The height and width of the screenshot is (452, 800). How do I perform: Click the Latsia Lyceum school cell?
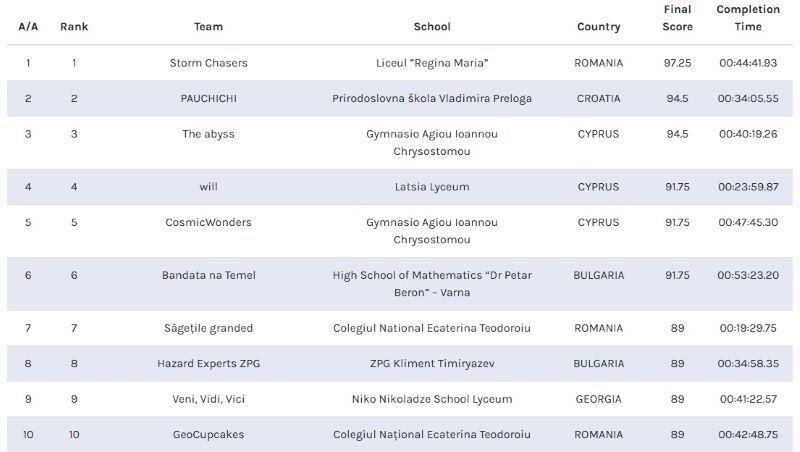(x=432, y=187)
